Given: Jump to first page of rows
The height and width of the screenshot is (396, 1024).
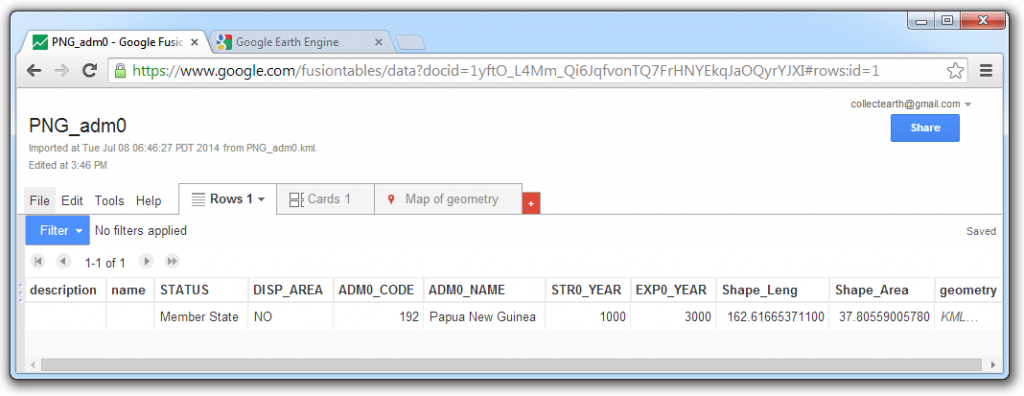Looking at the screenshot, I should pos(38,261).
